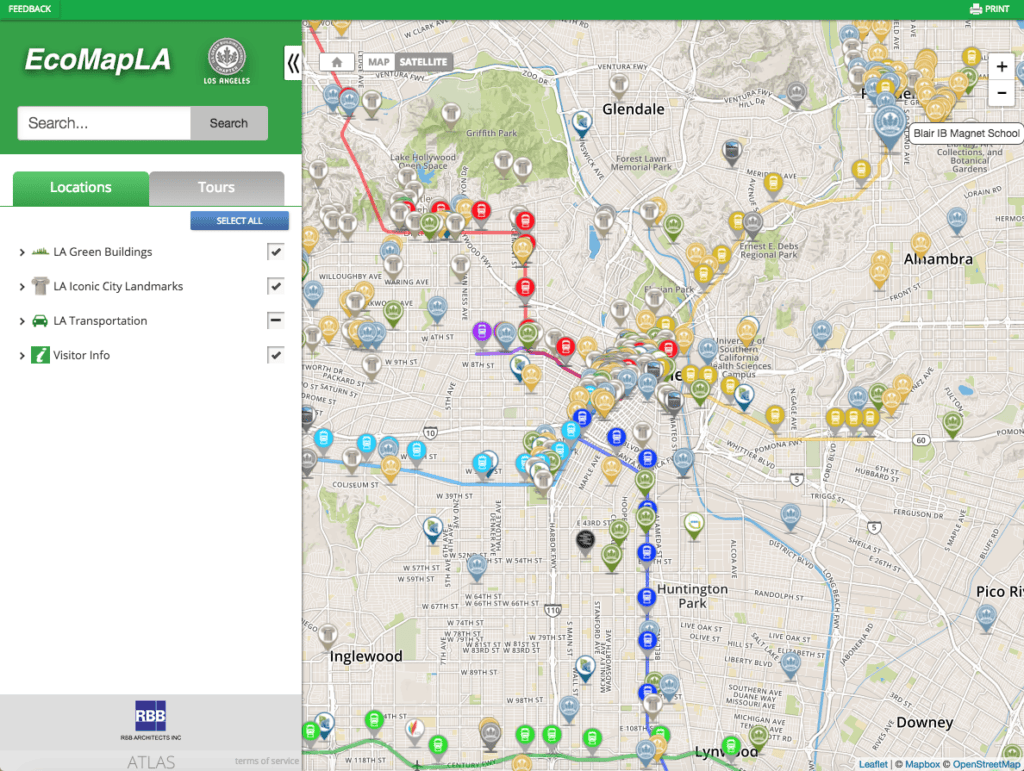Toggle the LA Iconic City Landmarks checkbox

276,286
